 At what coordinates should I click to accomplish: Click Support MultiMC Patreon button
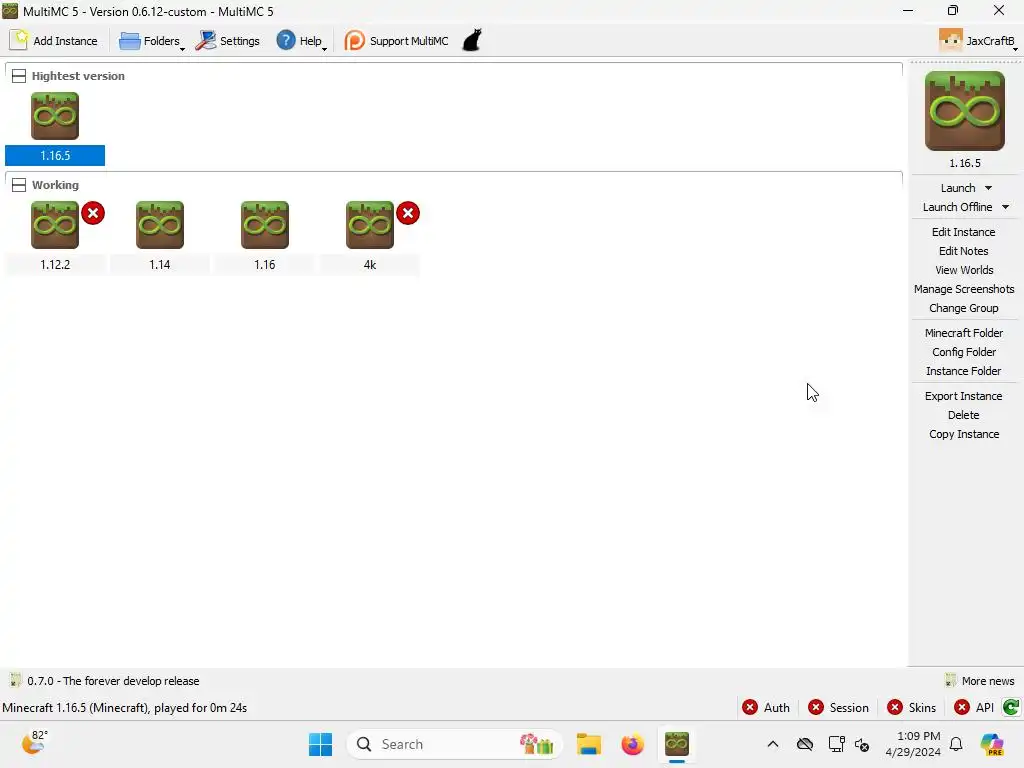click(396, 40)
